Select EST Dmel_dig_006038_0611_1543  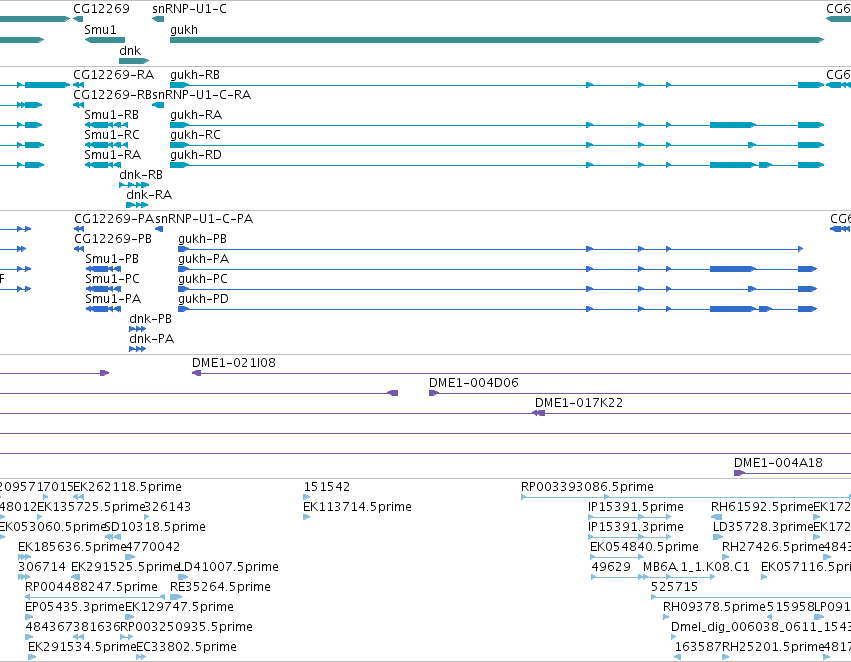(x=674, y=638)
